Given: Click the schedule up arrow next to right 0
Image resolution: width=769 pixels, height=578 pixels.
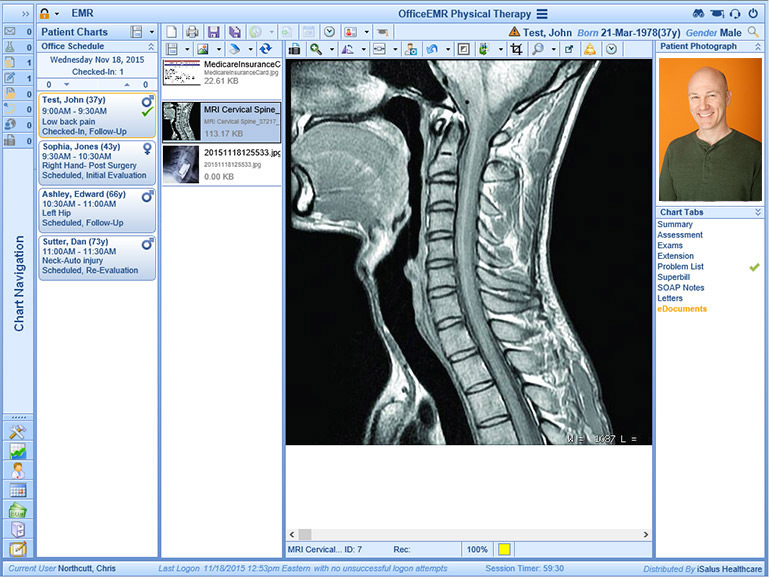Looking at the screenshot, I should point(127,84).
